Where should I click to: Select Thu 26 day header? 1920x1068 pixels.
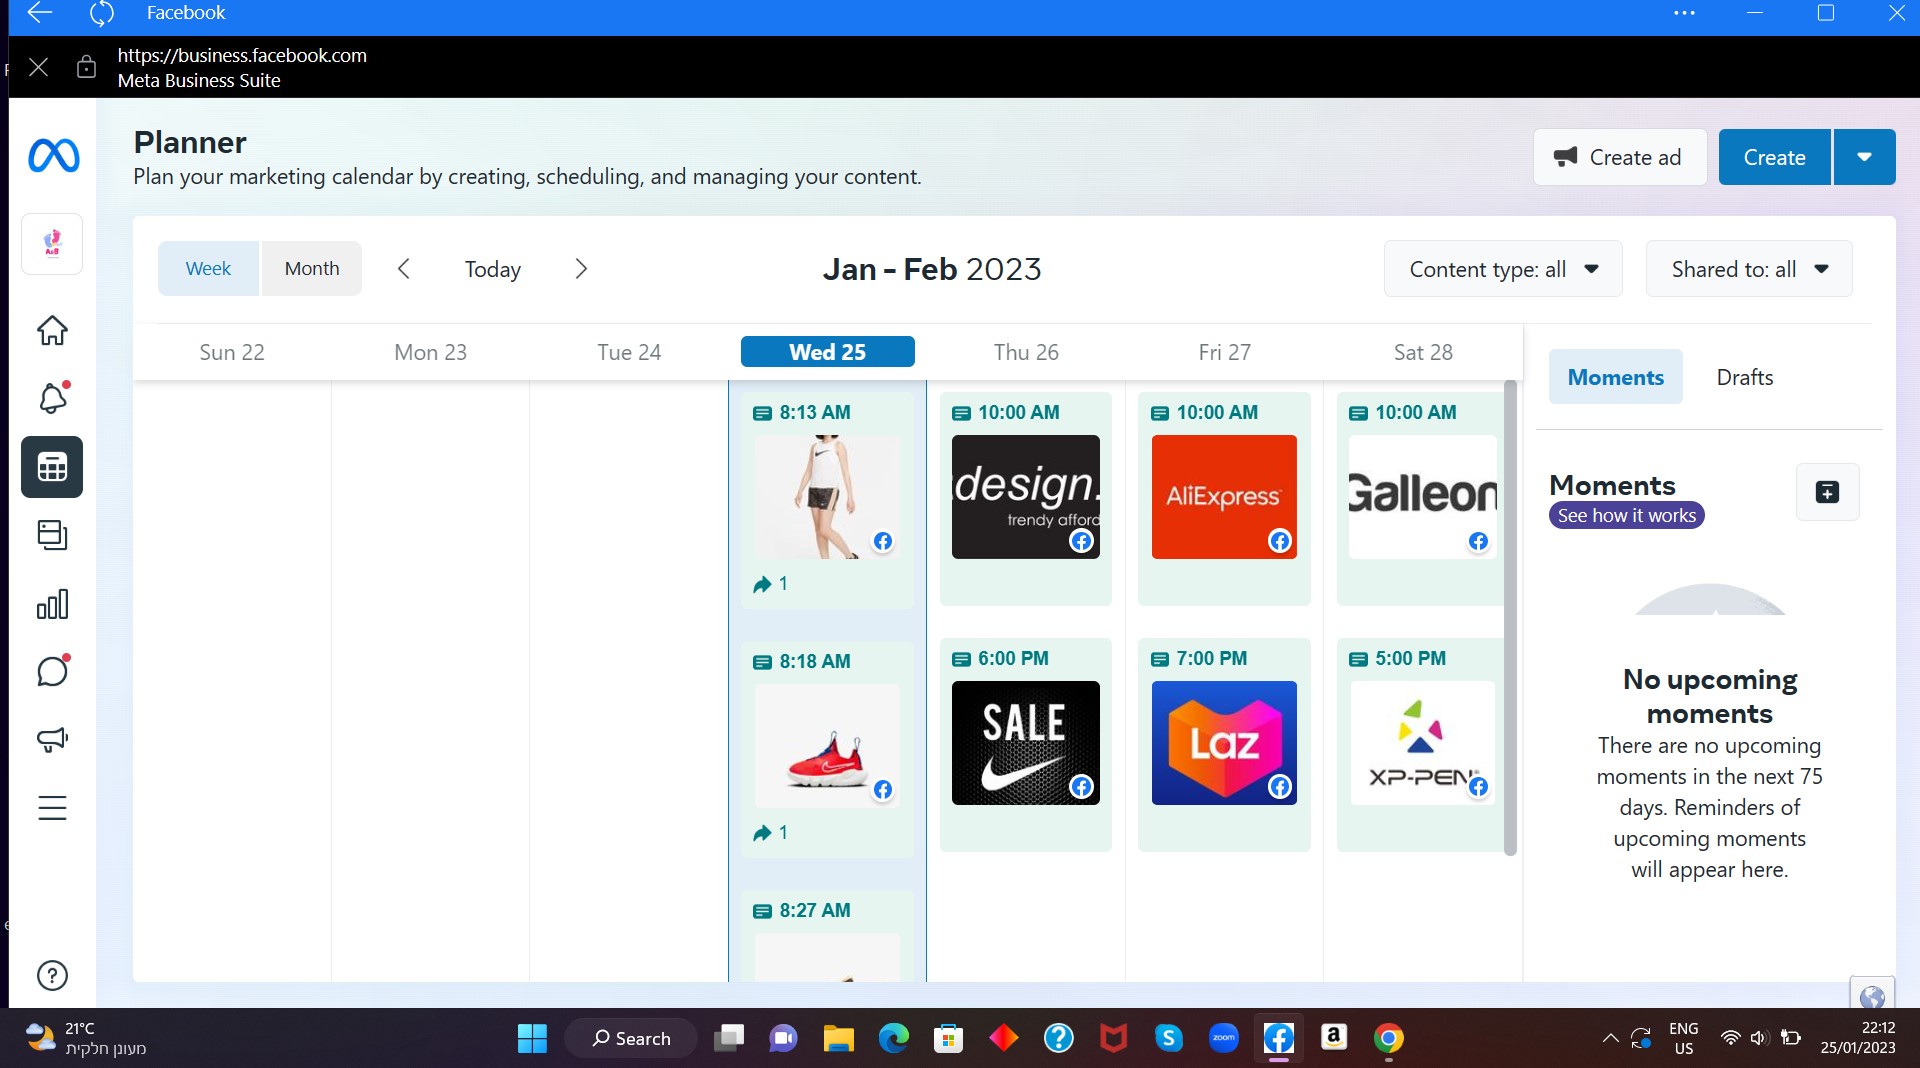tap(1026, 352)
